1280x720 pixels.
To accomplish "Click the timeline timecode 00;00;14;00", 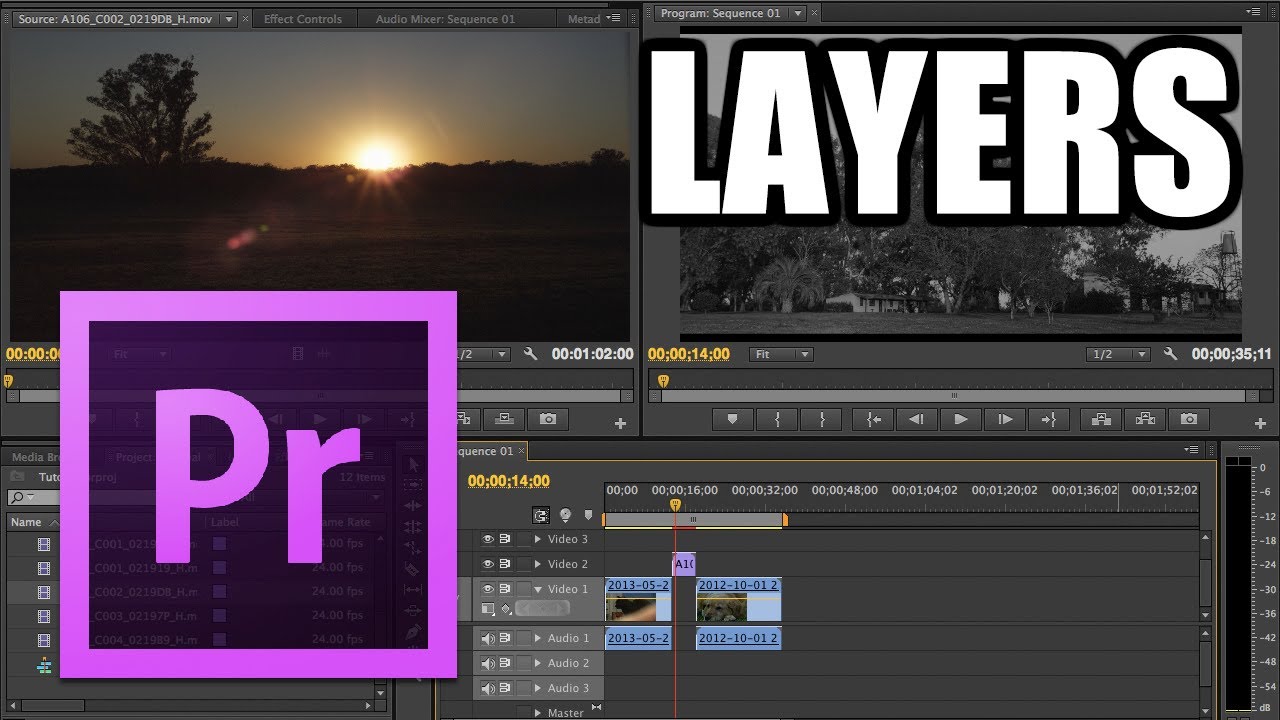I will coord(509,481).
